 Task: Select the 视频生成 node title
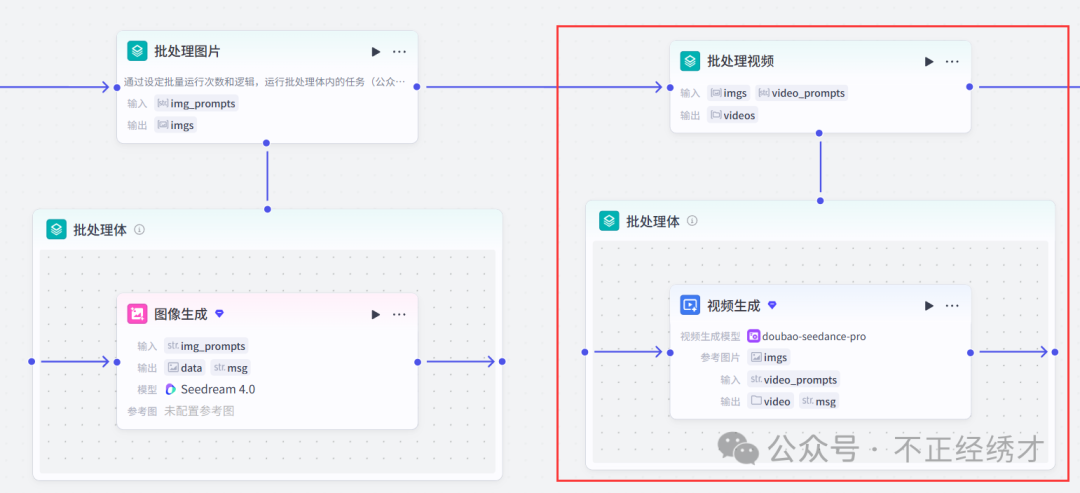point(734,305)
